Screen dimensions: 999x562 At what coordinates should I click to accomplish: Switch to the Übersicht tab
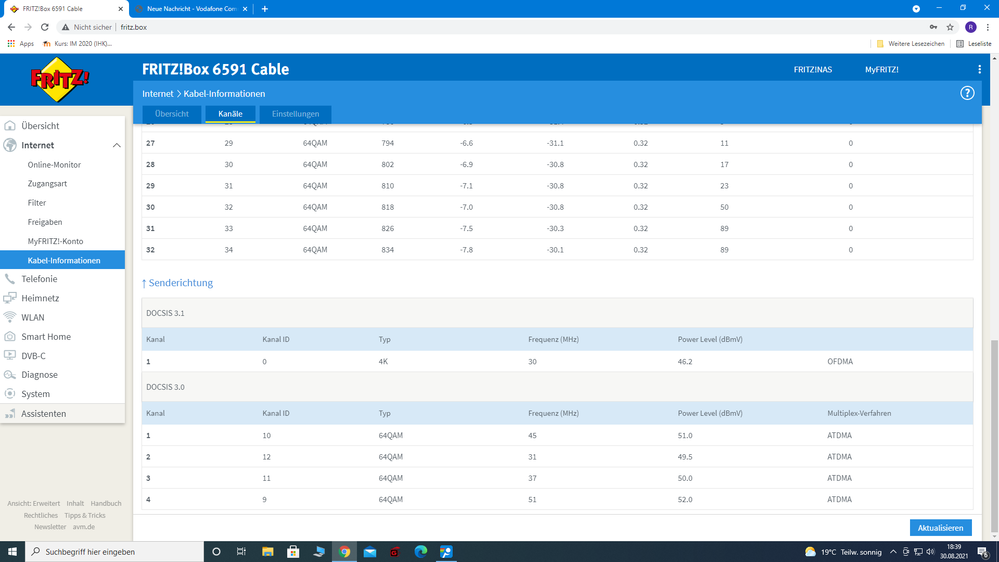[171, 114]
